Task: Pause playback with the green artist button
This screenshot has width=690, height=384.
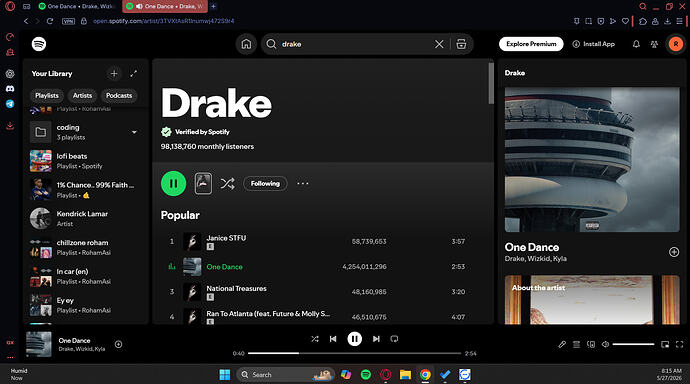Action: point(173,183)
